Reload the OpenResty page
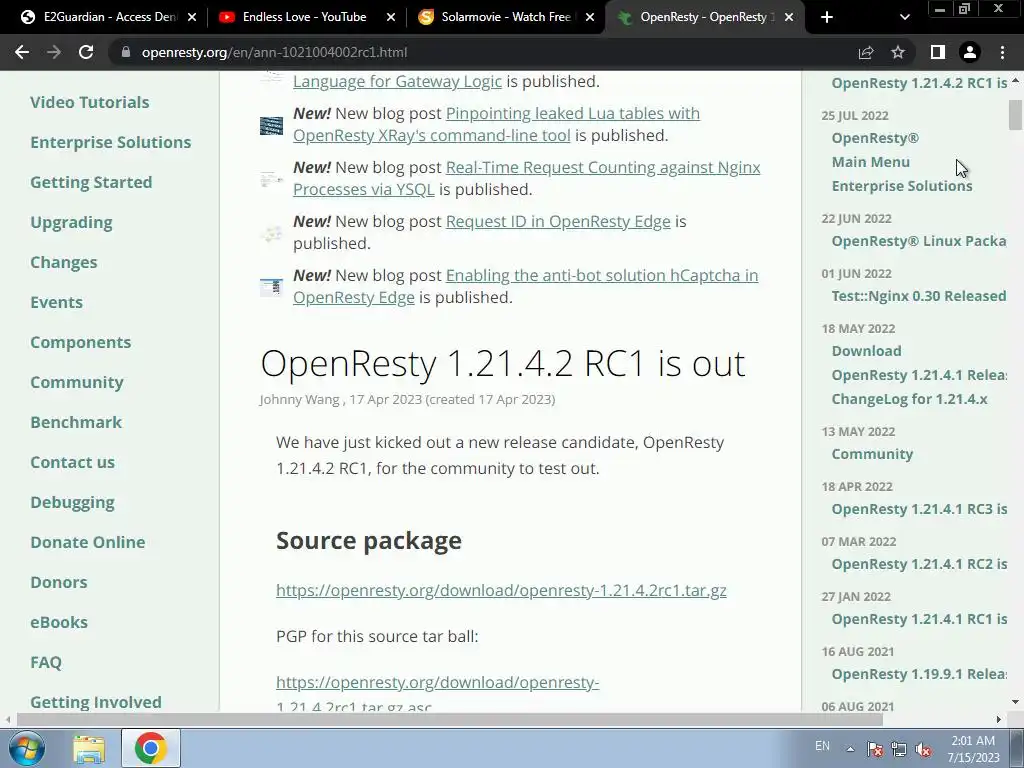Viewport: 1024px width, 768px height. pos(86,52)
